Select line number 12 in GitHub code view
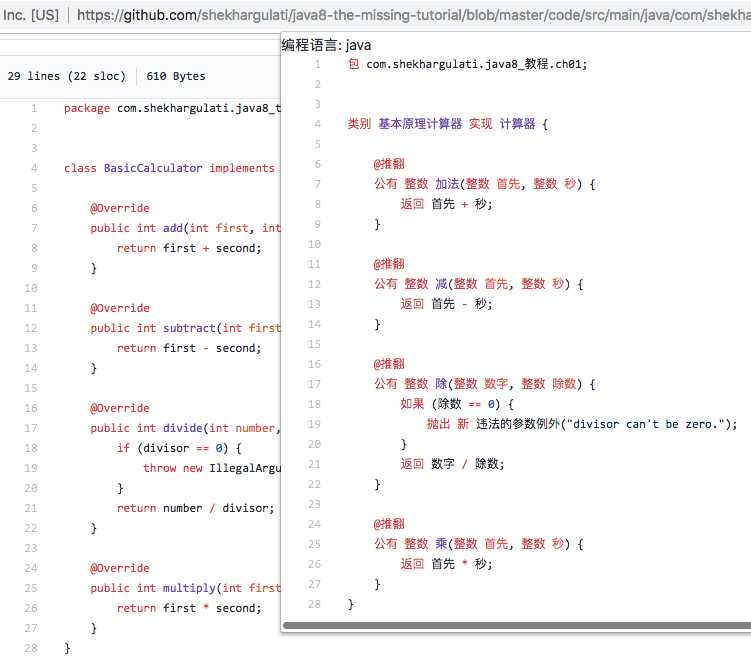The width and height of the screenshot is (751, 658). click(x=31, y=328)
